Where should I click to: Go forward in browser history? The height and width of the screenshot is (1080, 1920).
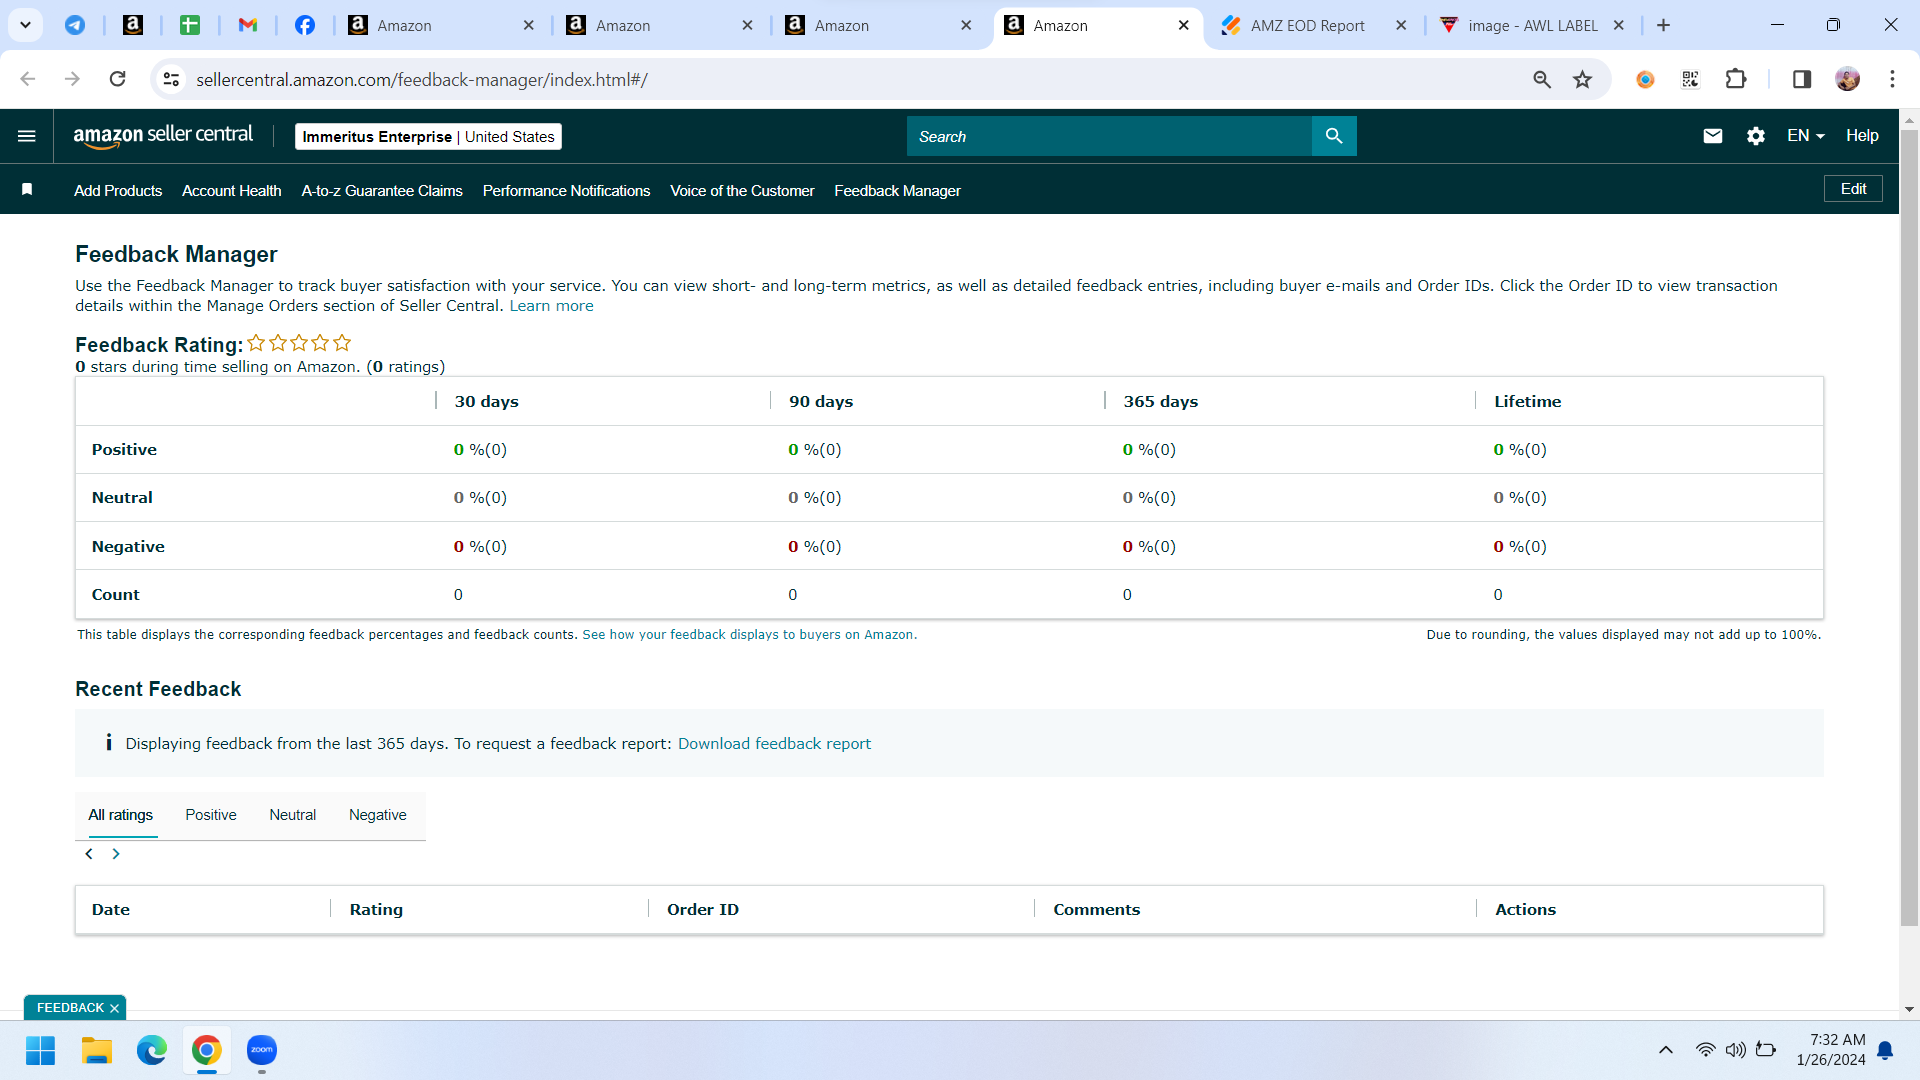[x=72, y=79]
